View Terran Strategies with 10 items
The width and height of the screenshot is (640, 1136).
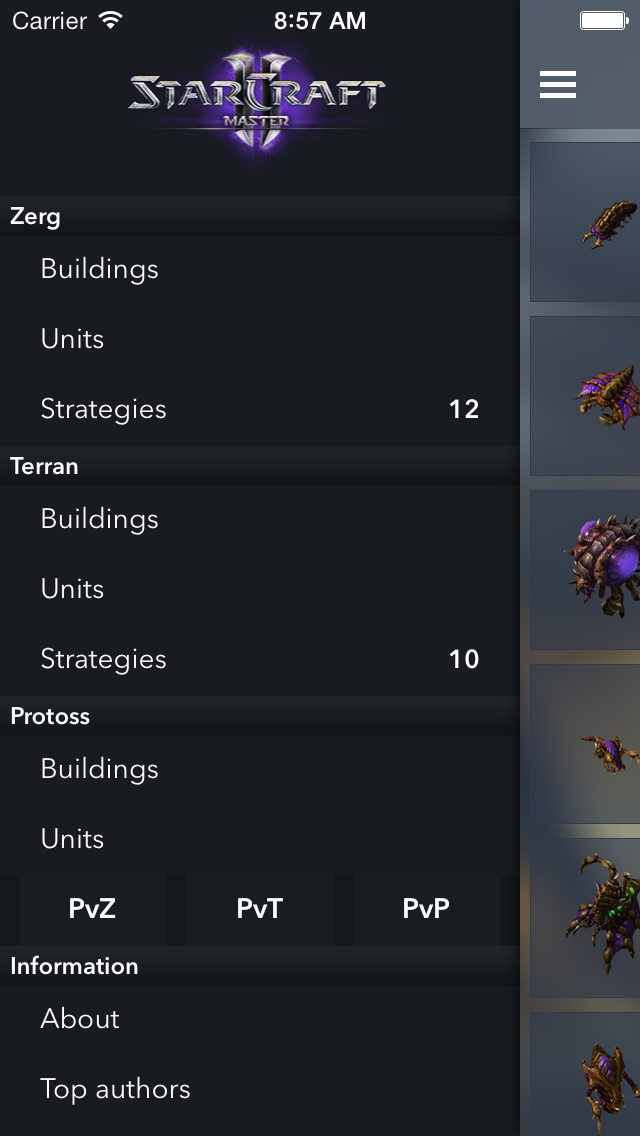[x=104, y=659]
